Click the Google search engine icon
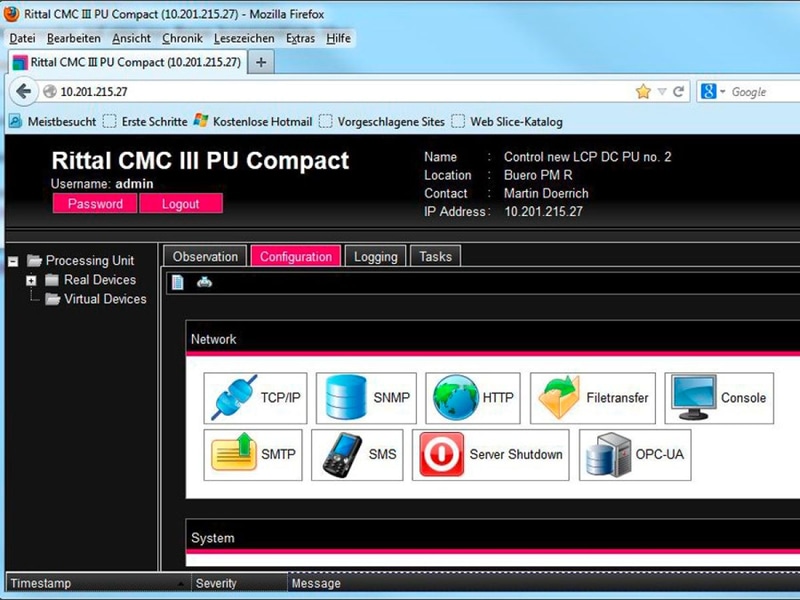Image resolution: width=800 pixels, height=600 pixels. 708,92
